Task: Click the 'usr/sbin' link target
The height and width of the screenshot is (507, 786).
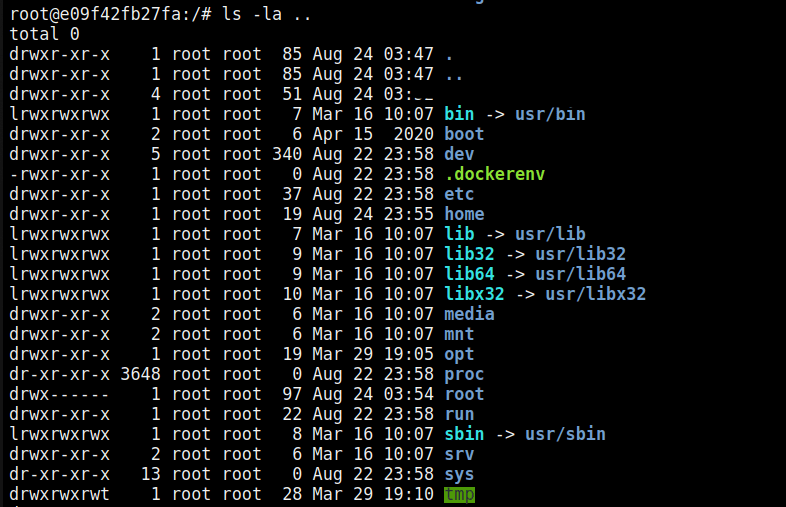Action: coord(565,434)
